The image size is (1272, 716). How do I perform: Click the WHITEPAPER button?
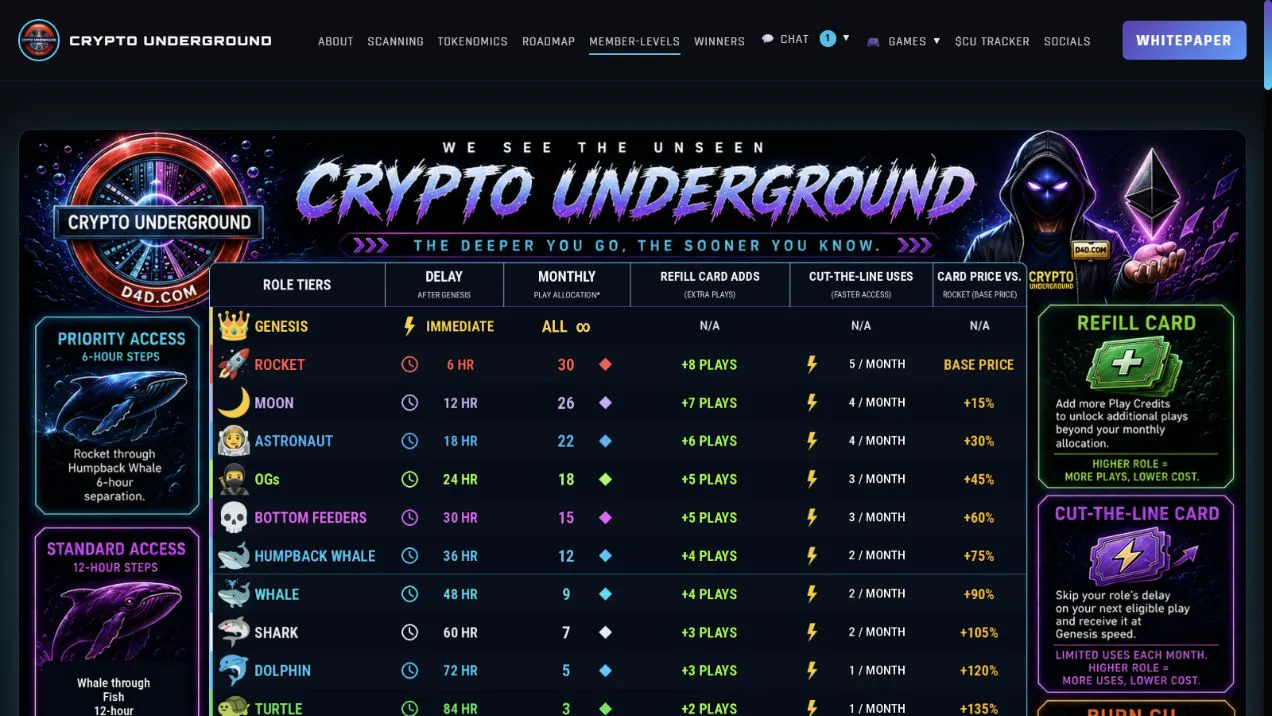pyautogui.click(x=1184, y=40)
